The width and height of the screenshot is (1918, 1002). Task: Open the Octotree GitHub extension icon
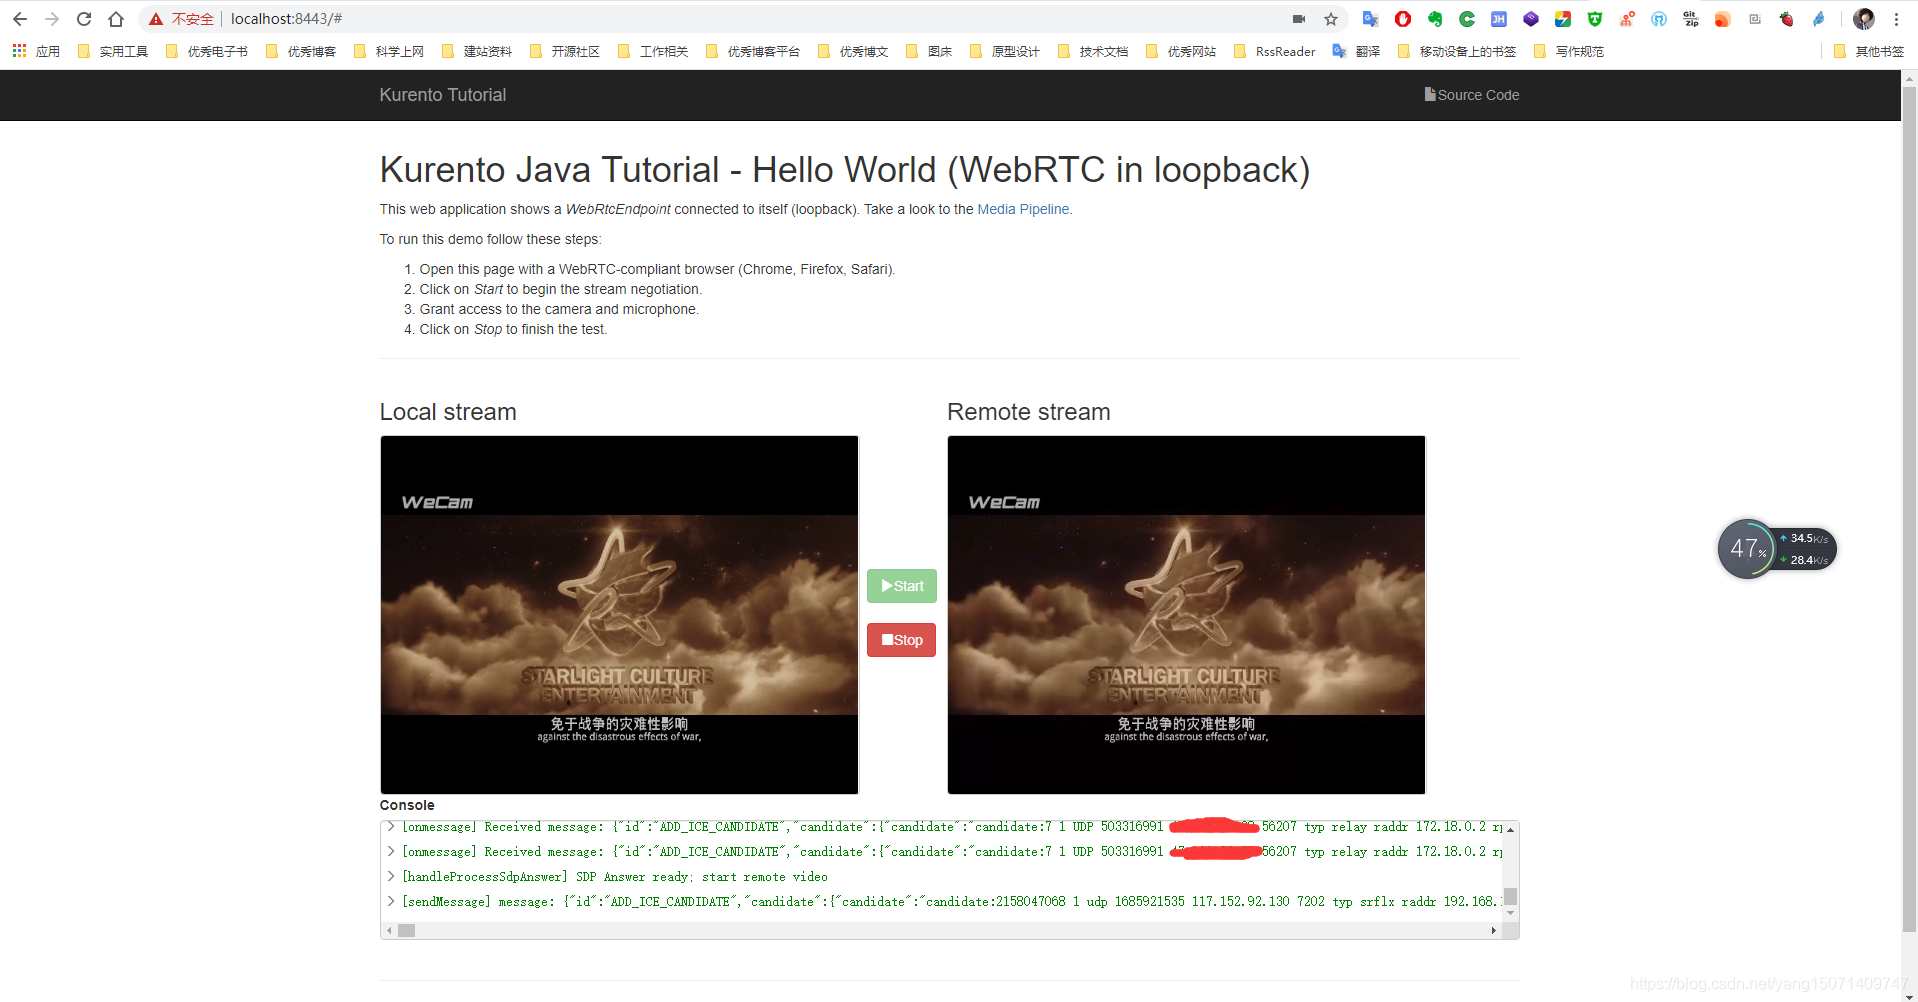pyautogui.click(x=1659, y=19)
